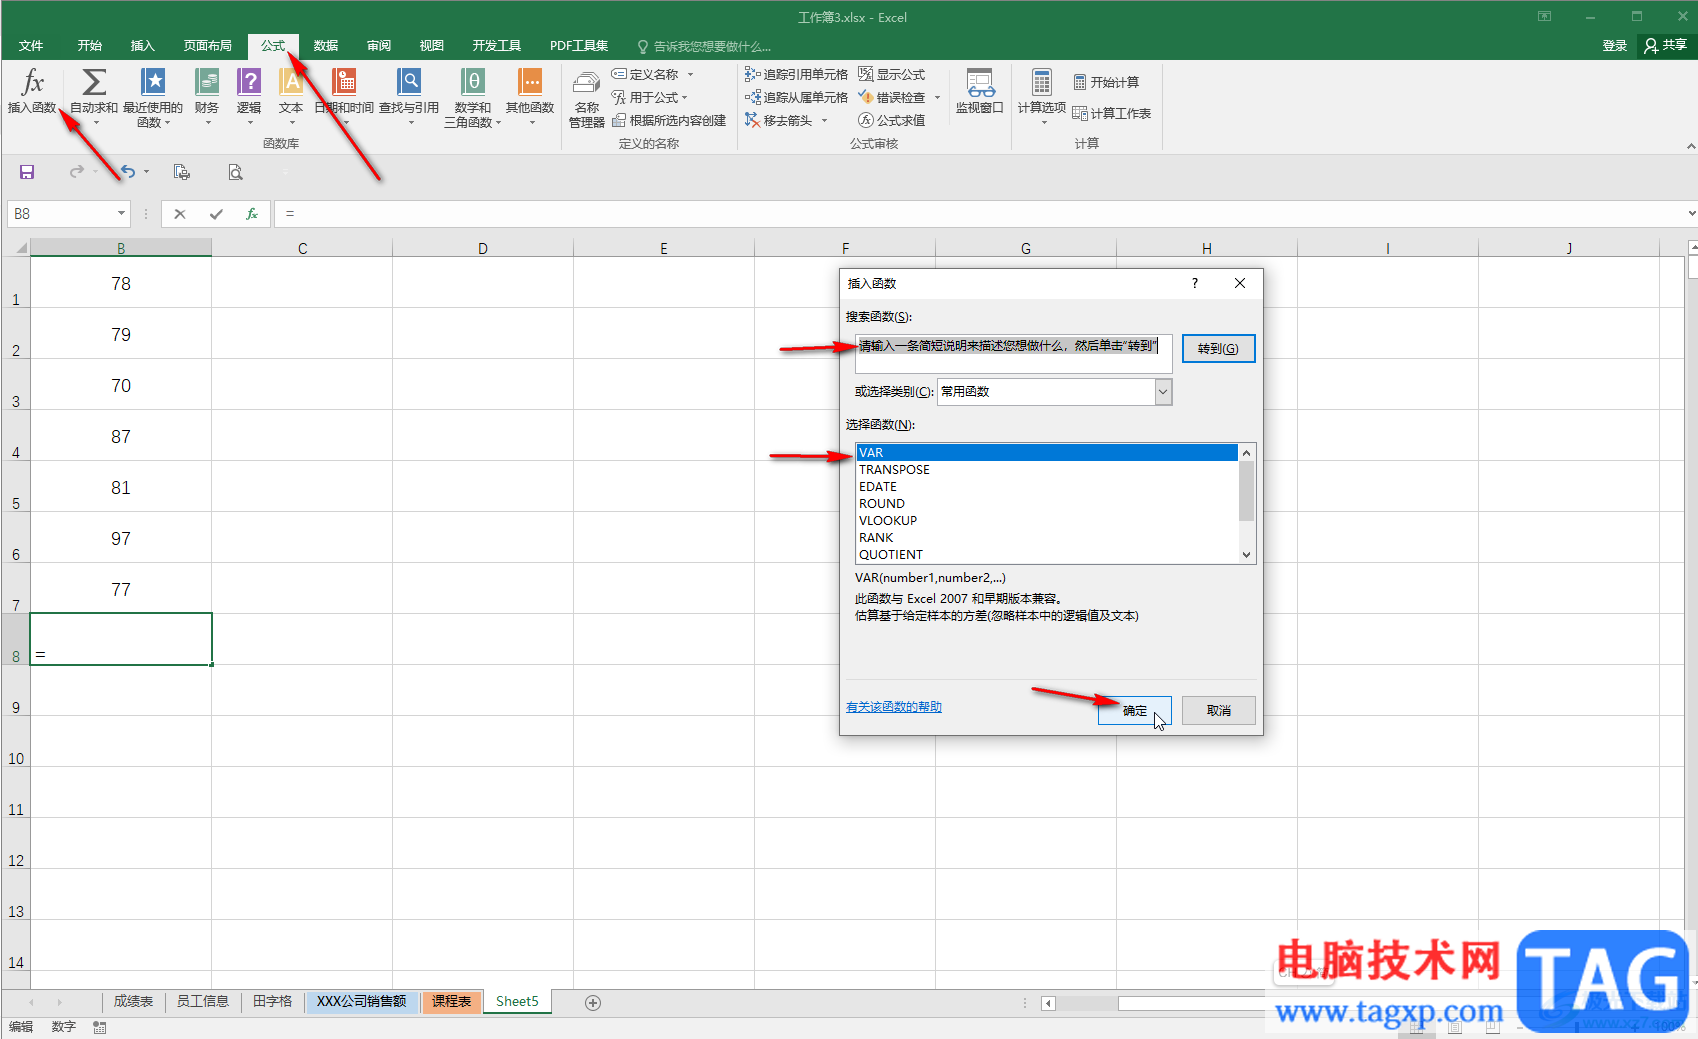The width and height of the screenshot is (1698, 1039).
Task: Open the AutoSum sigma icon
Action: pyautogui.click(x=94, y=82)
